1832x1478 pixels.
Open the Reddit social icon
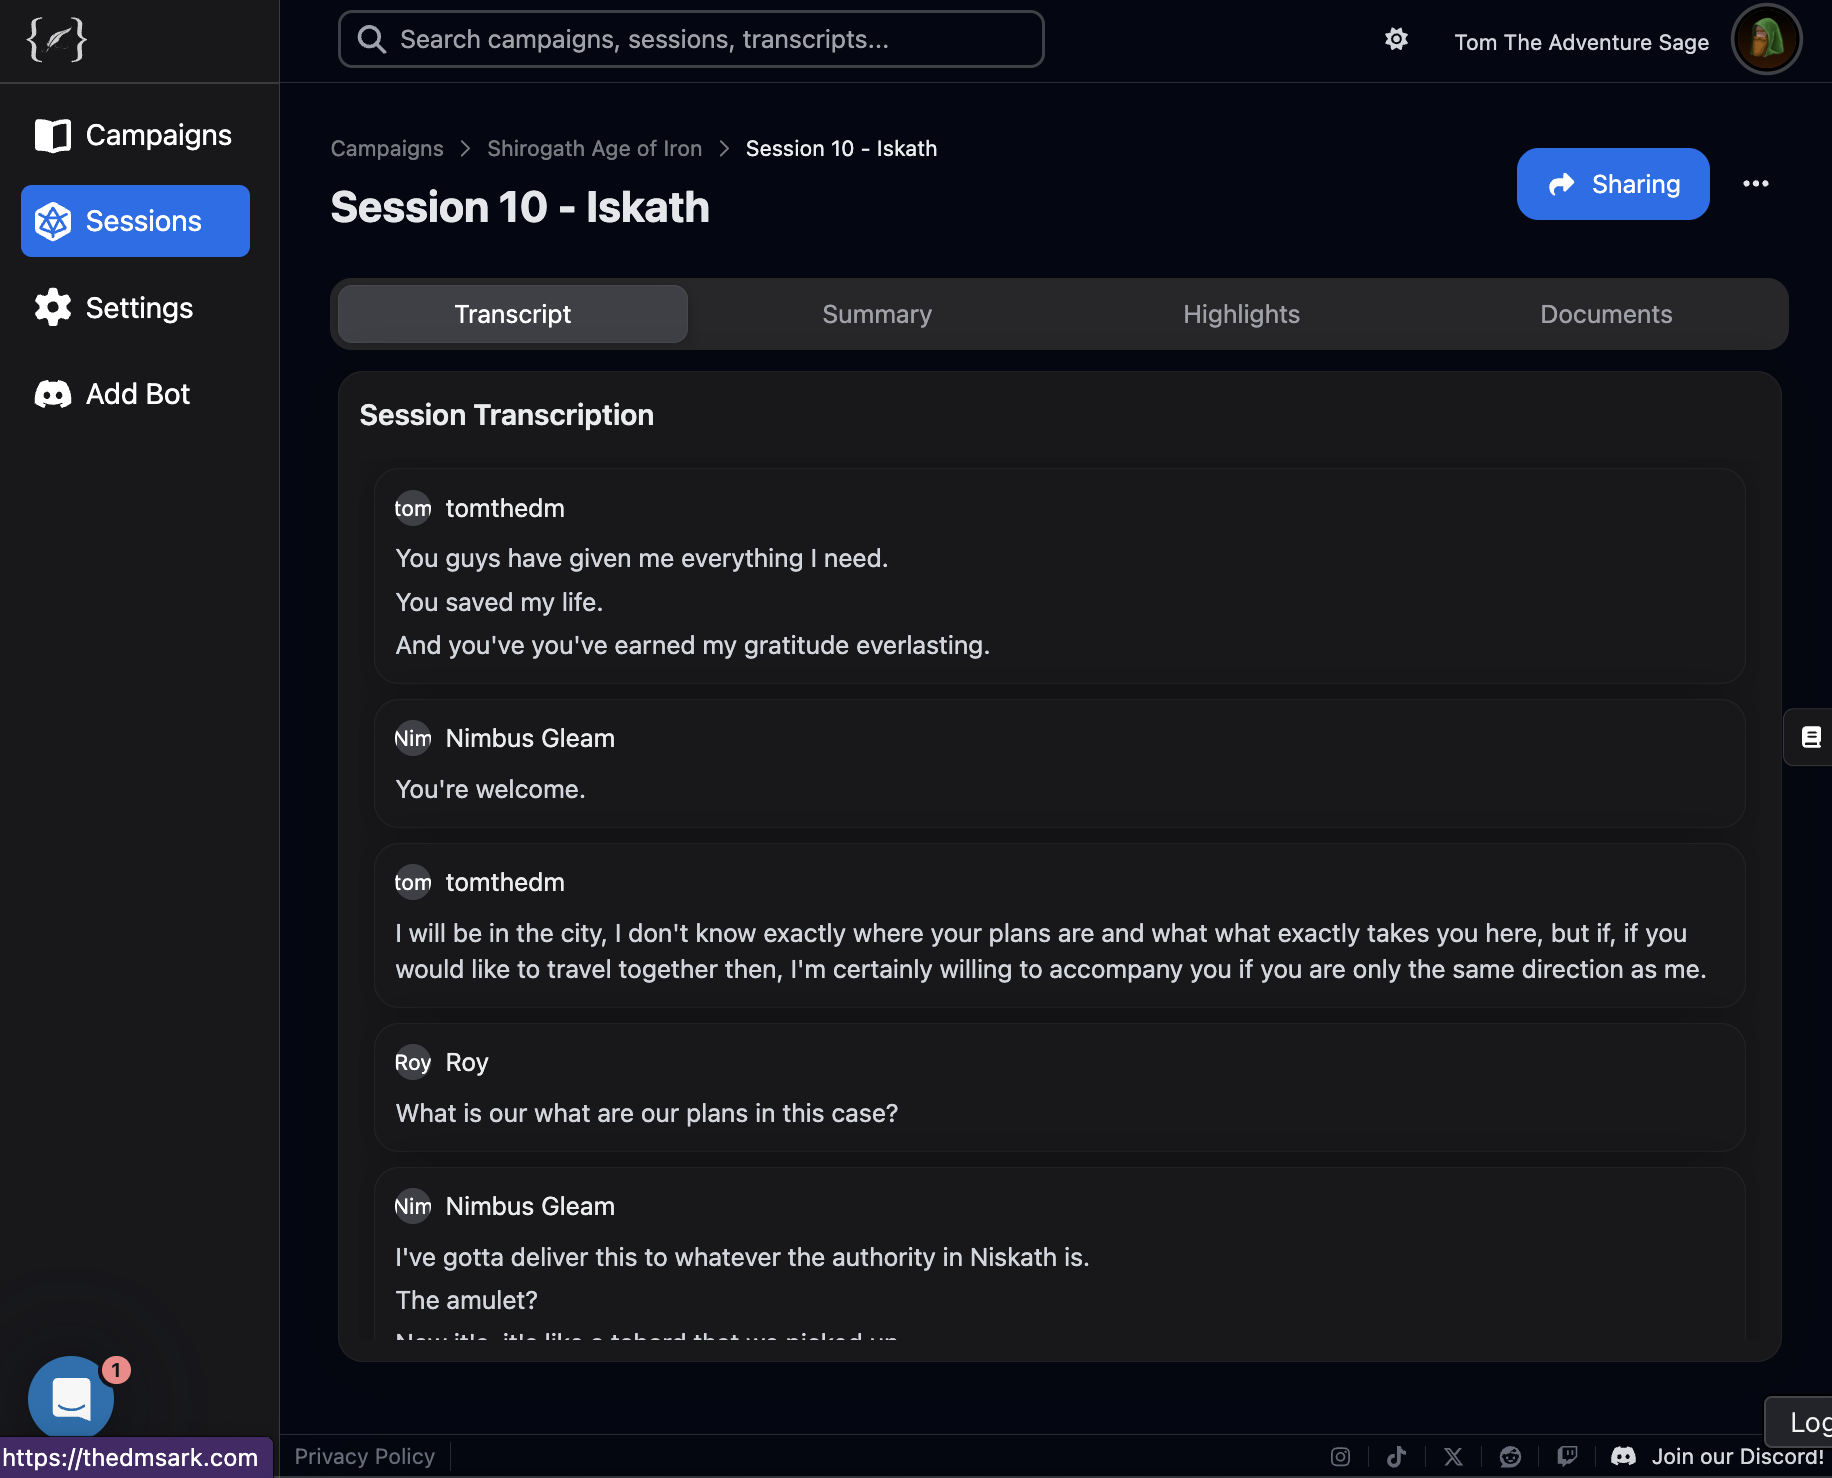[x=1510, y=1457]
